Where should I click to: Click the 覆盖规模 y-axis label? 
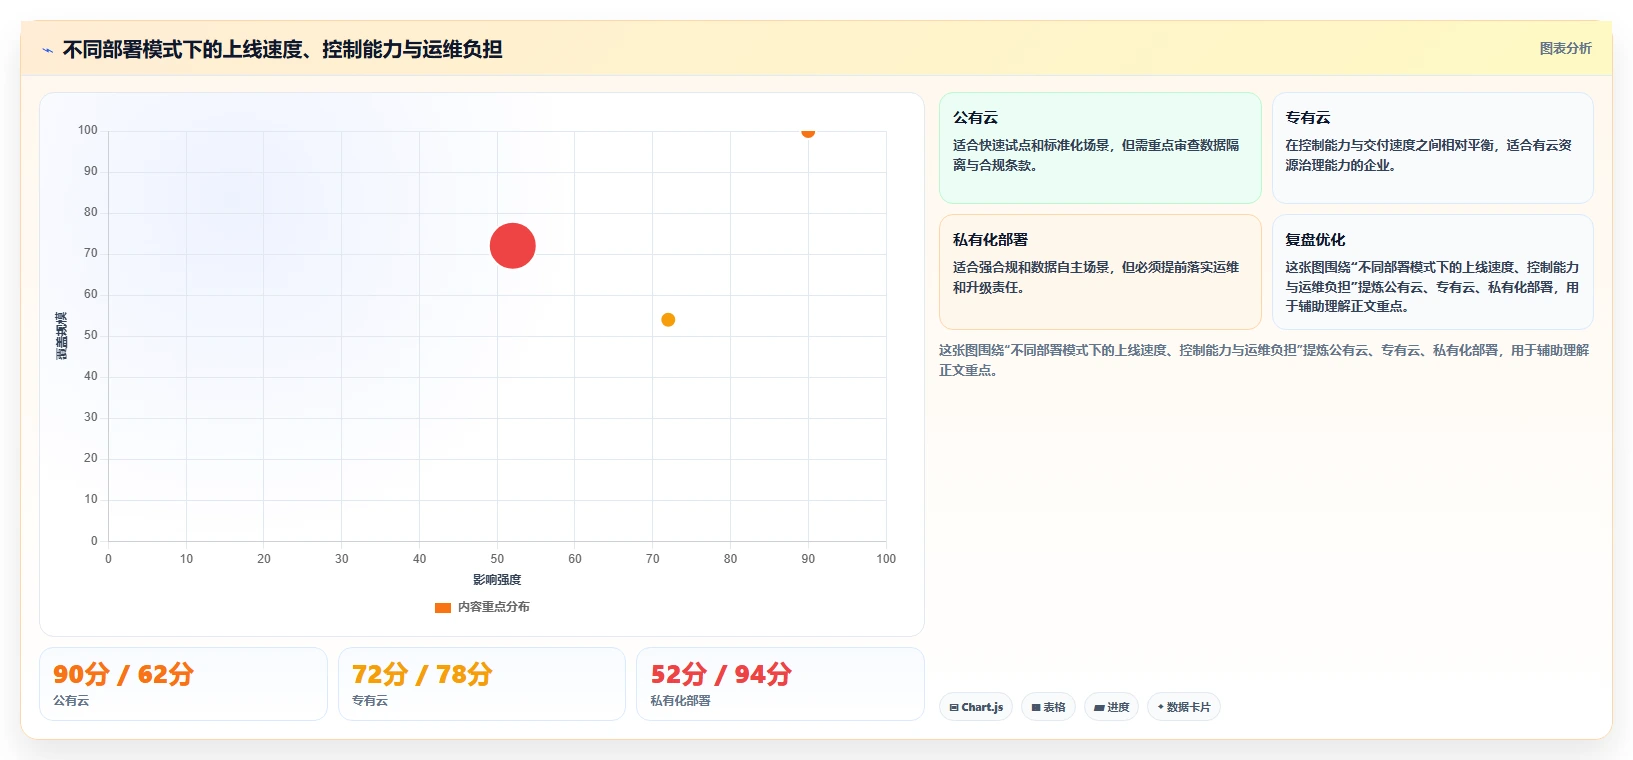(x=62, y=336)
